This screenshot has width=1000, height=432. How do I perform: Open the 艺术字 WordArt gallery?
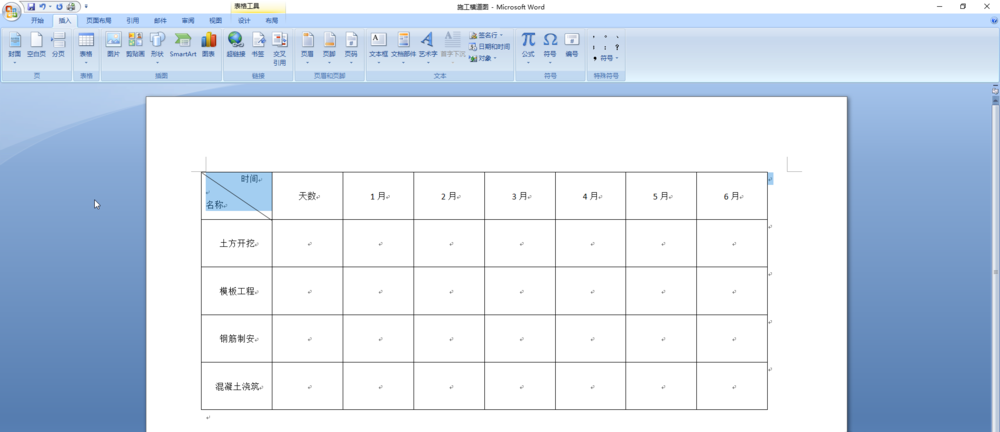click(428, 47)
